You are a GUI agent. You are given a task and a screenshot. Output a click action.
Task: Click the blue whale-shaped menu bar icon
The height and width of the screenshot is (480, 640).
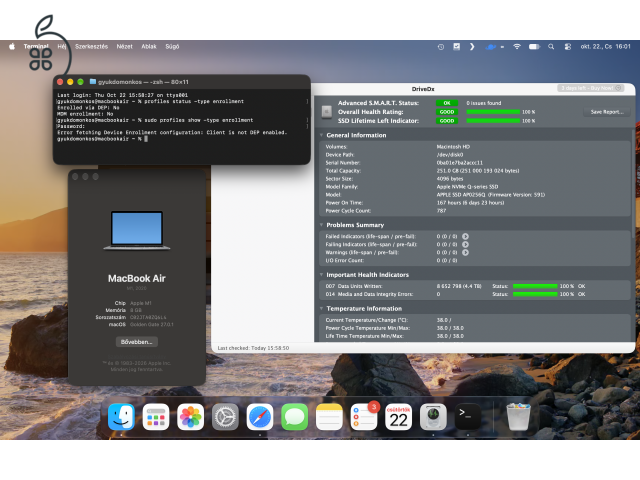(x=491, y=47)
